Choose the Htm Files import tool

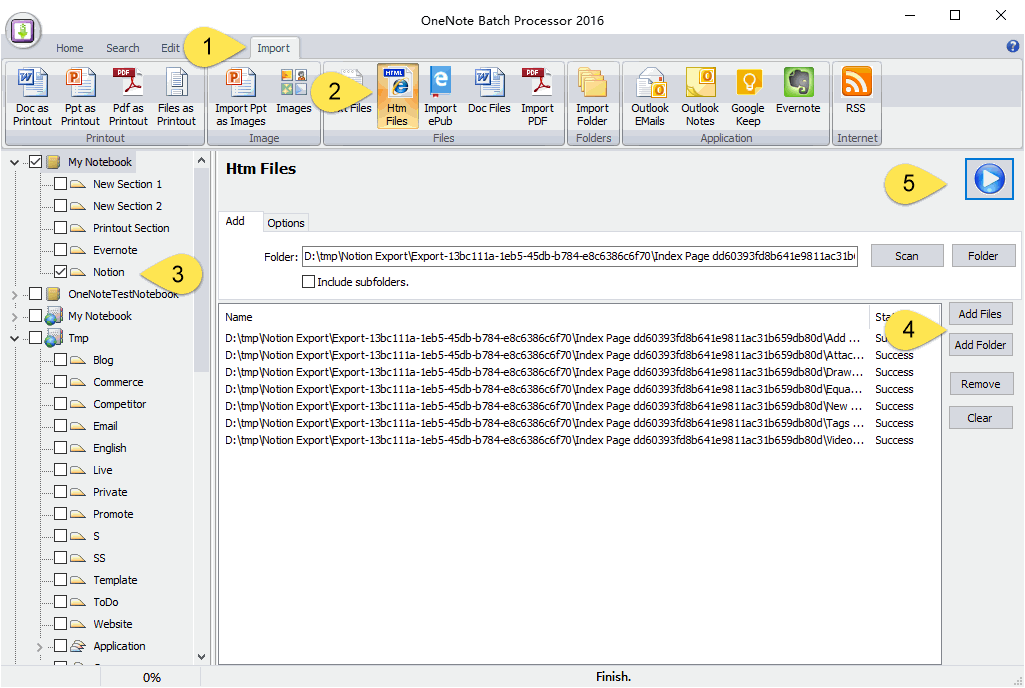pyautogui.click(x=397, y=97)
